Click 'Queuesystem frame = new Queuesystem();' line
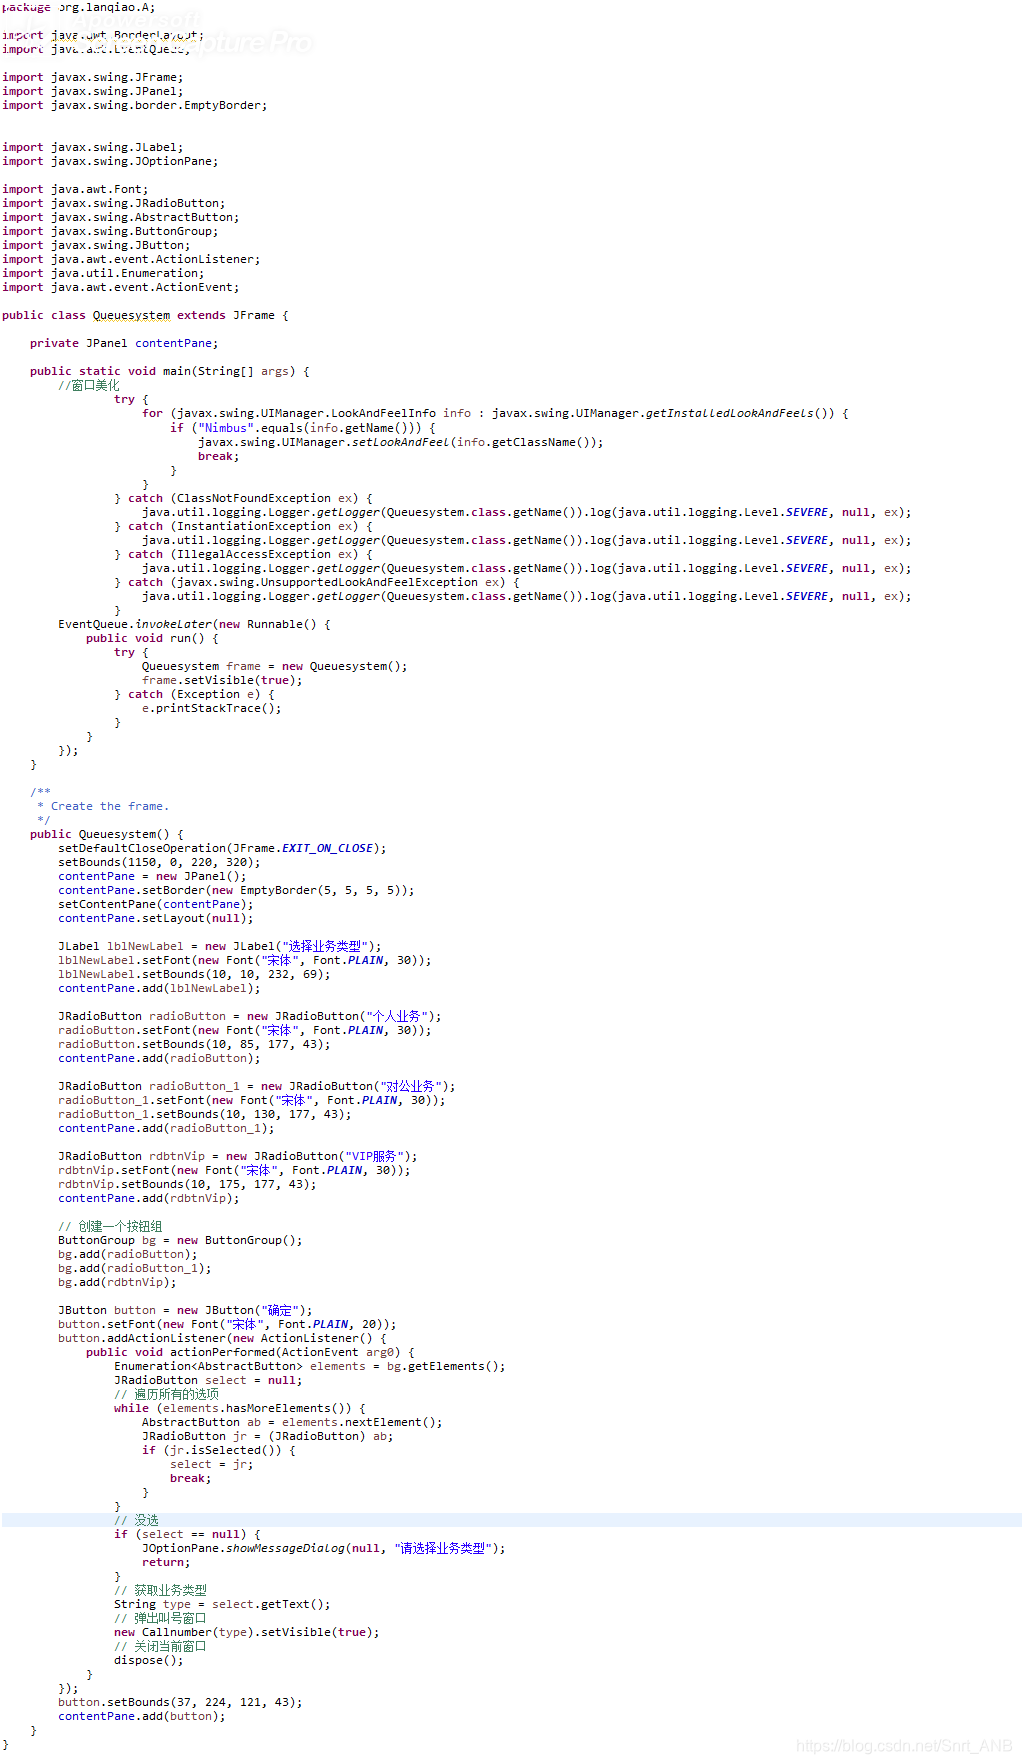The width and height of the screenshot is (1022, 1764). pyautogui.click(x=274, y=666)
